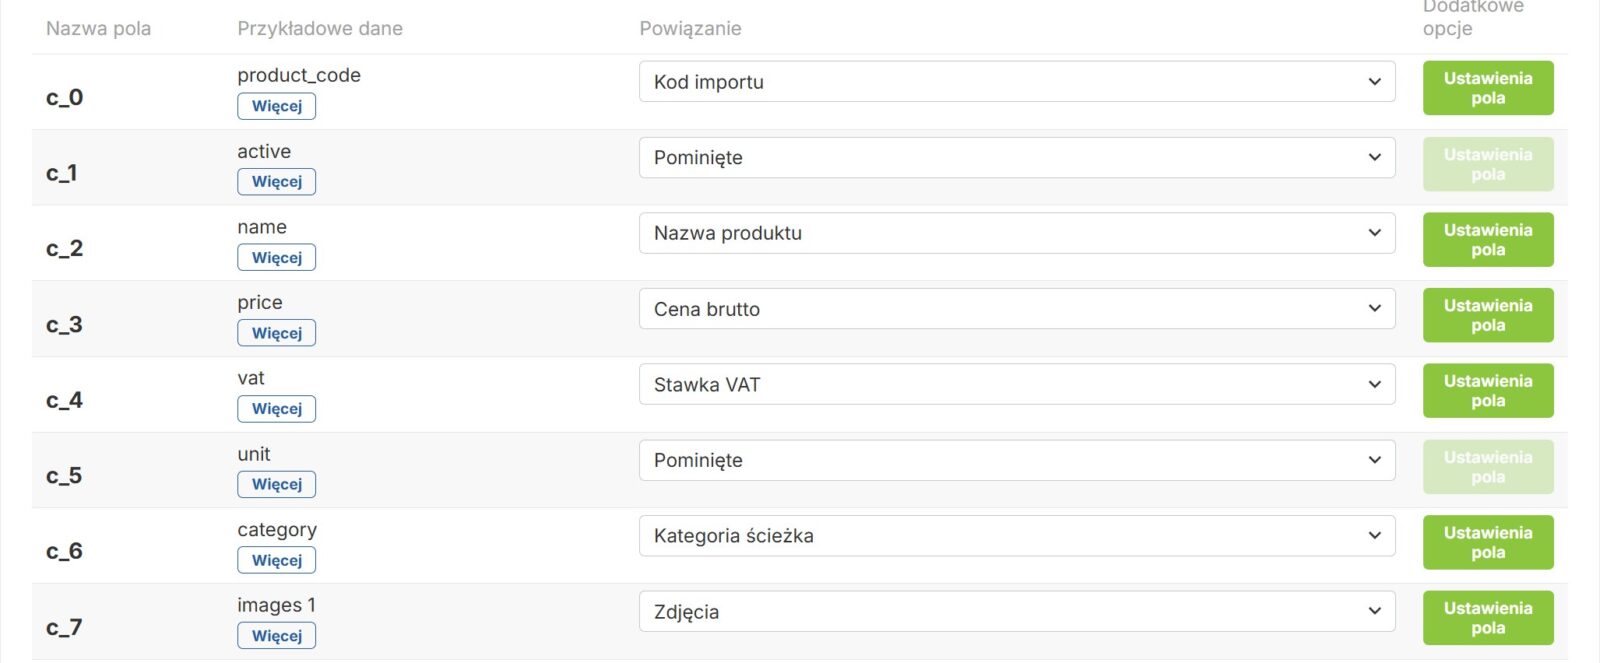This screenshot has height=663, width=1600.
Task: Expand the Pominięte dropdown for active field
Action: [1016, 158]
